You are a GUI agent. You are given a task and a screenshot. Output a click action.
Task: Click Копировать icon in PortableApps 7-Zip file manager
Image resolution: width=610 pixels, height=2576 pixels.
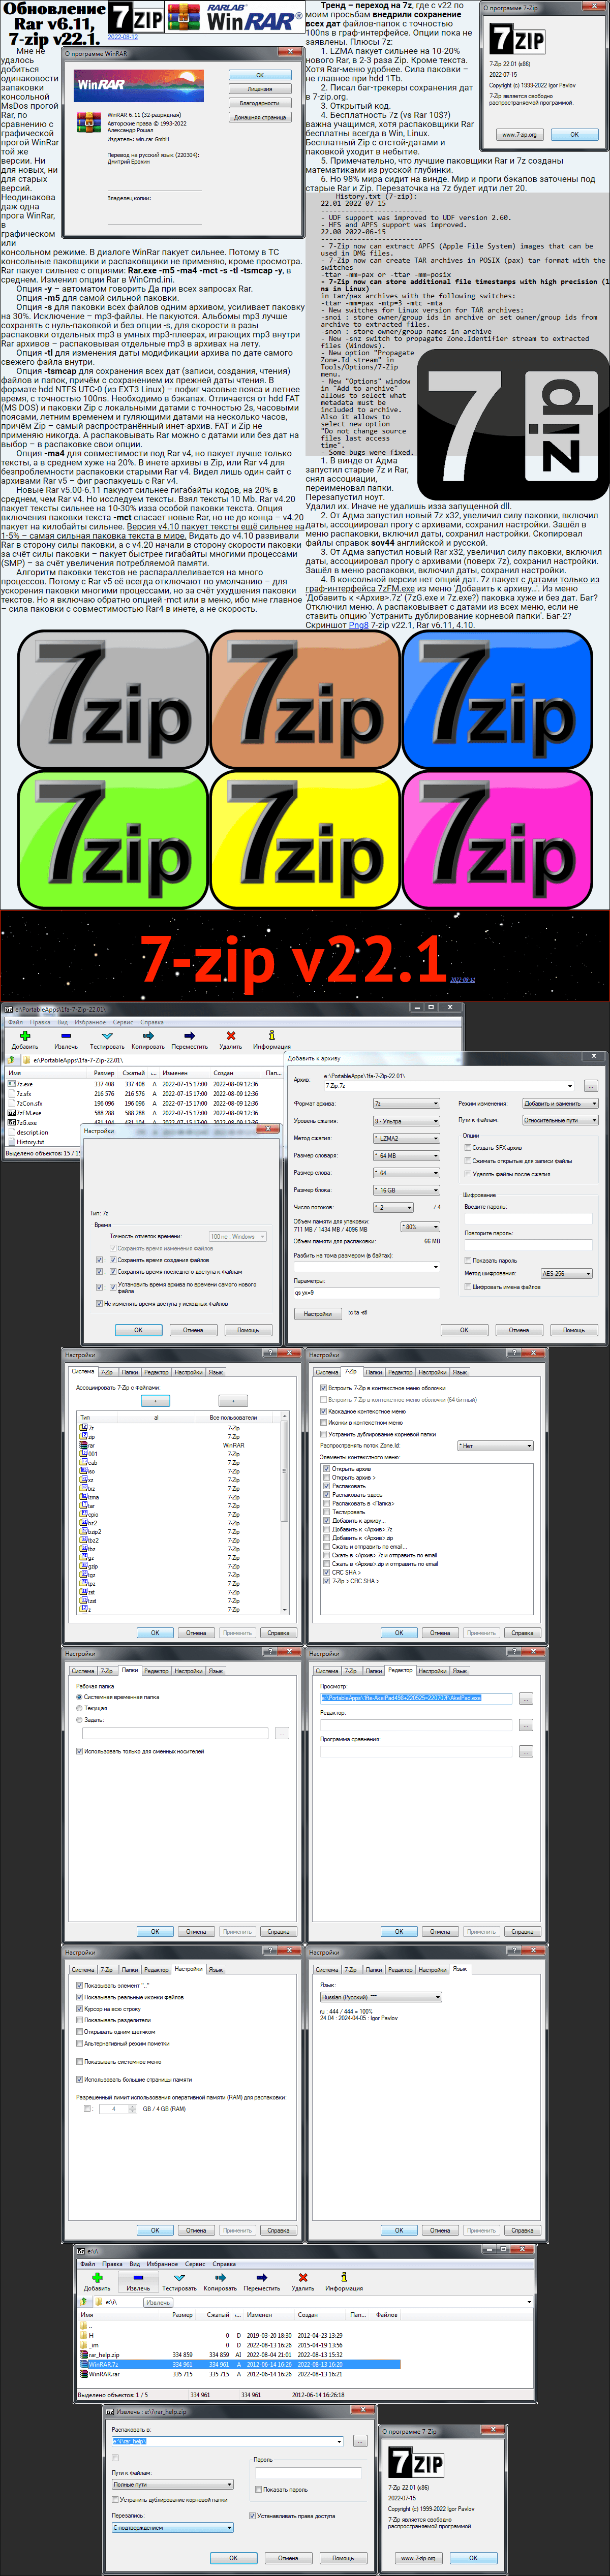148,1036
